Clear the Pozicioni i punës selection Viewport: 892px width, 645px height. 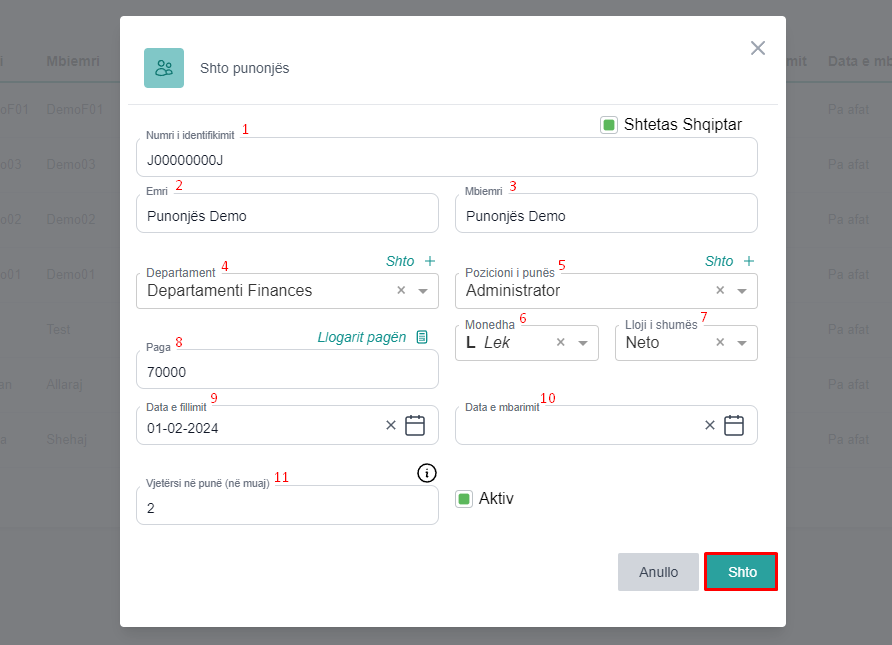click(720, 291)
